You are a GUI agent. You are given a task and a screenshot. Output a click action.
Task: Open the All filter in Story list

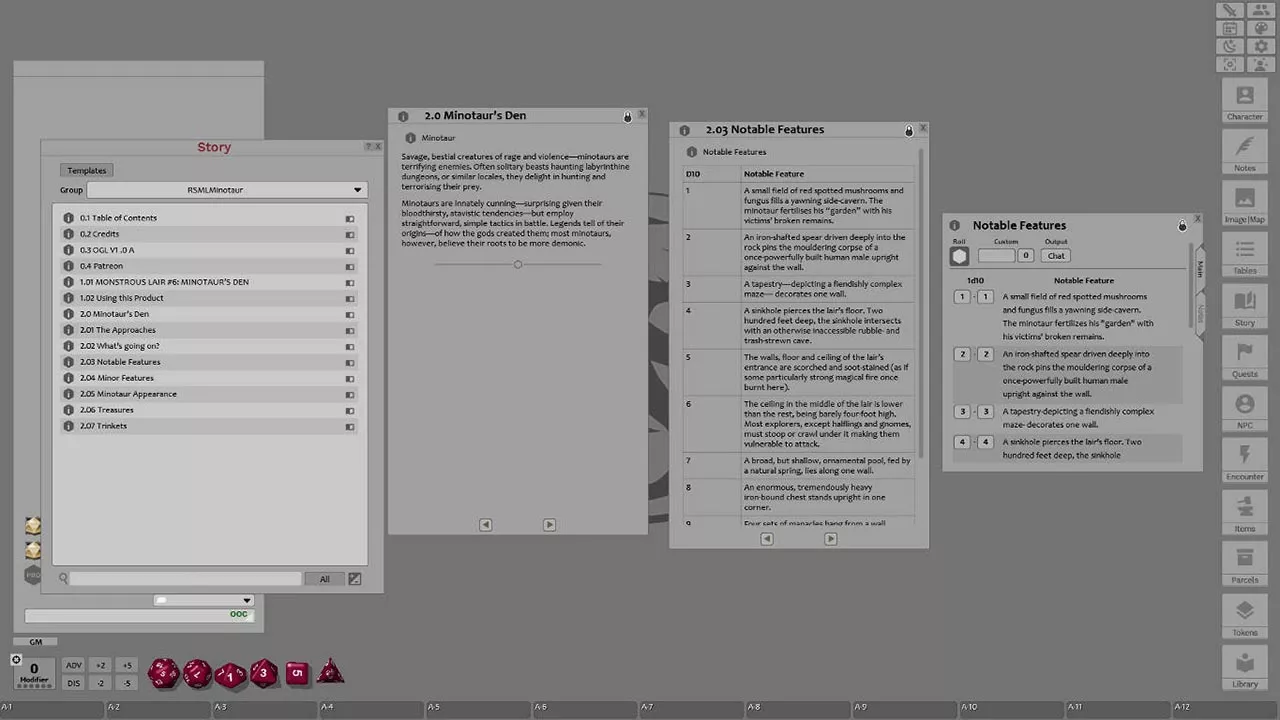pos(324,579)
